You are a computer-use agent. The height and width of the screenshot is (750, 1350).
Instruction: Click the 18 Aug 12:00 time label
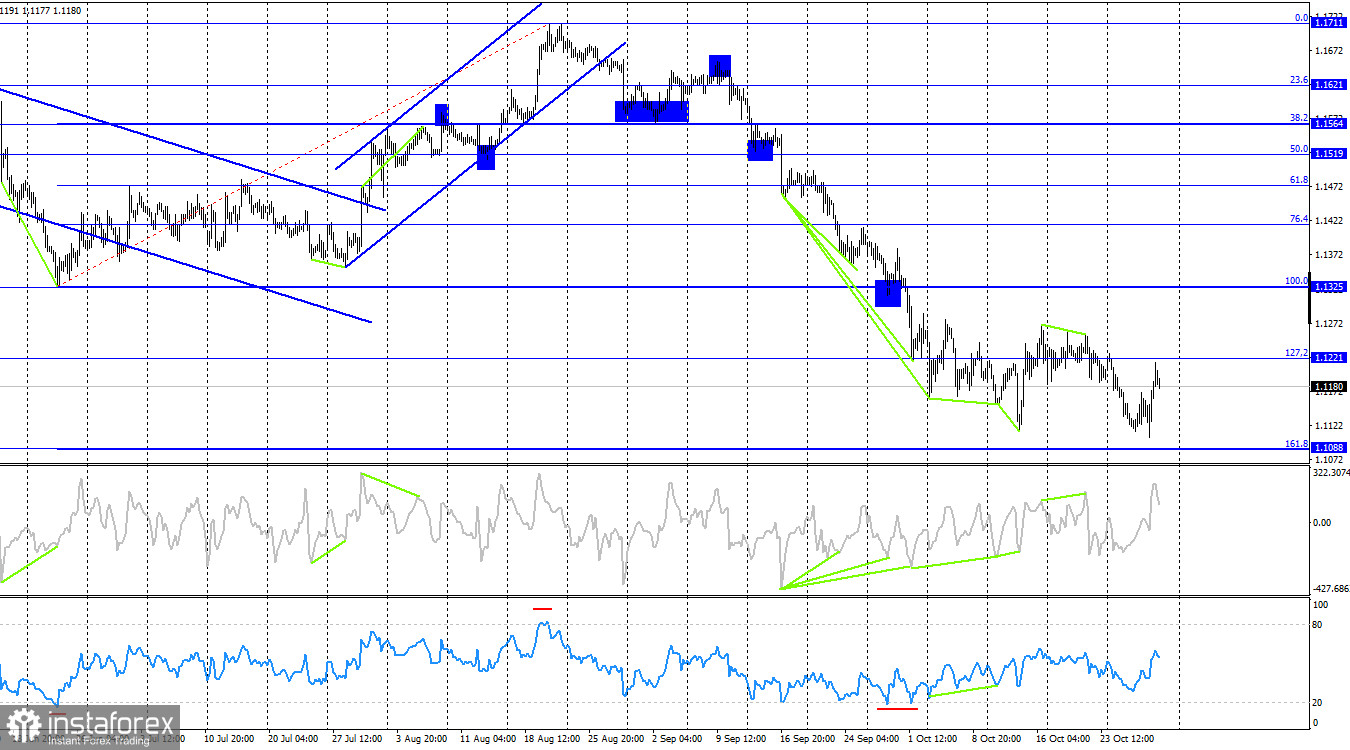[551, 738]
